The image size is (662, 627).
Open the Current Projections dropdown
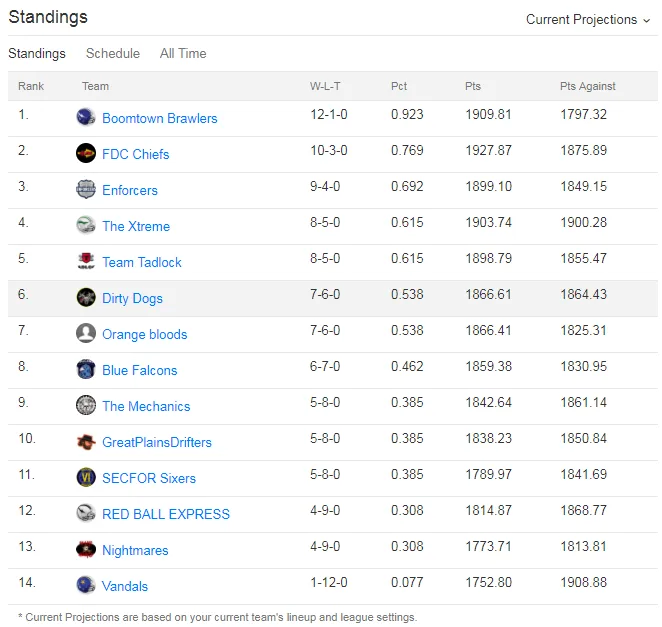point(588,19)
